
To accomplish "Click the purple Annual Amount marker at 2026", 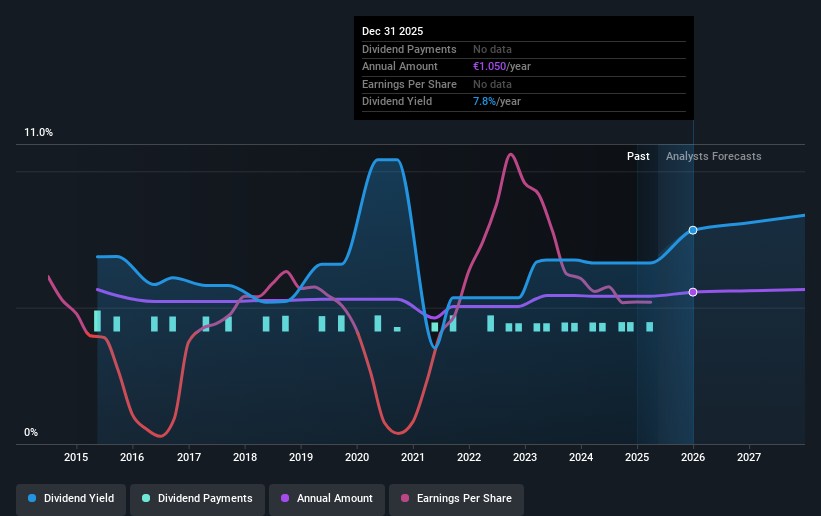I will pyautogui.click(x=693, y=292).
